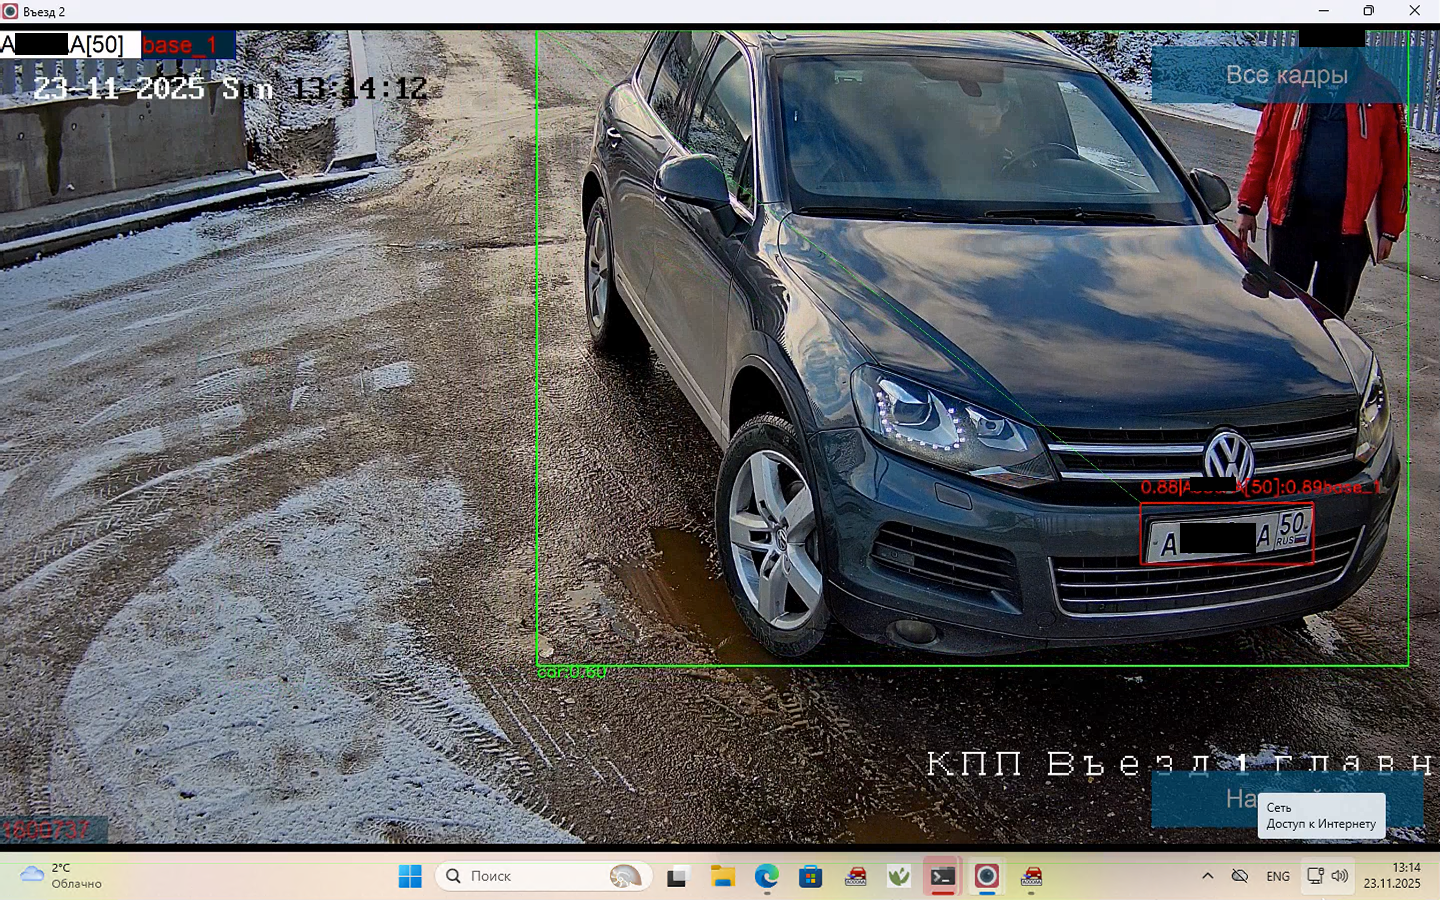This screenshot has height=900, width=1440.
Task: Select the camera viewer app on the taskbar
Action: [987, 877]
